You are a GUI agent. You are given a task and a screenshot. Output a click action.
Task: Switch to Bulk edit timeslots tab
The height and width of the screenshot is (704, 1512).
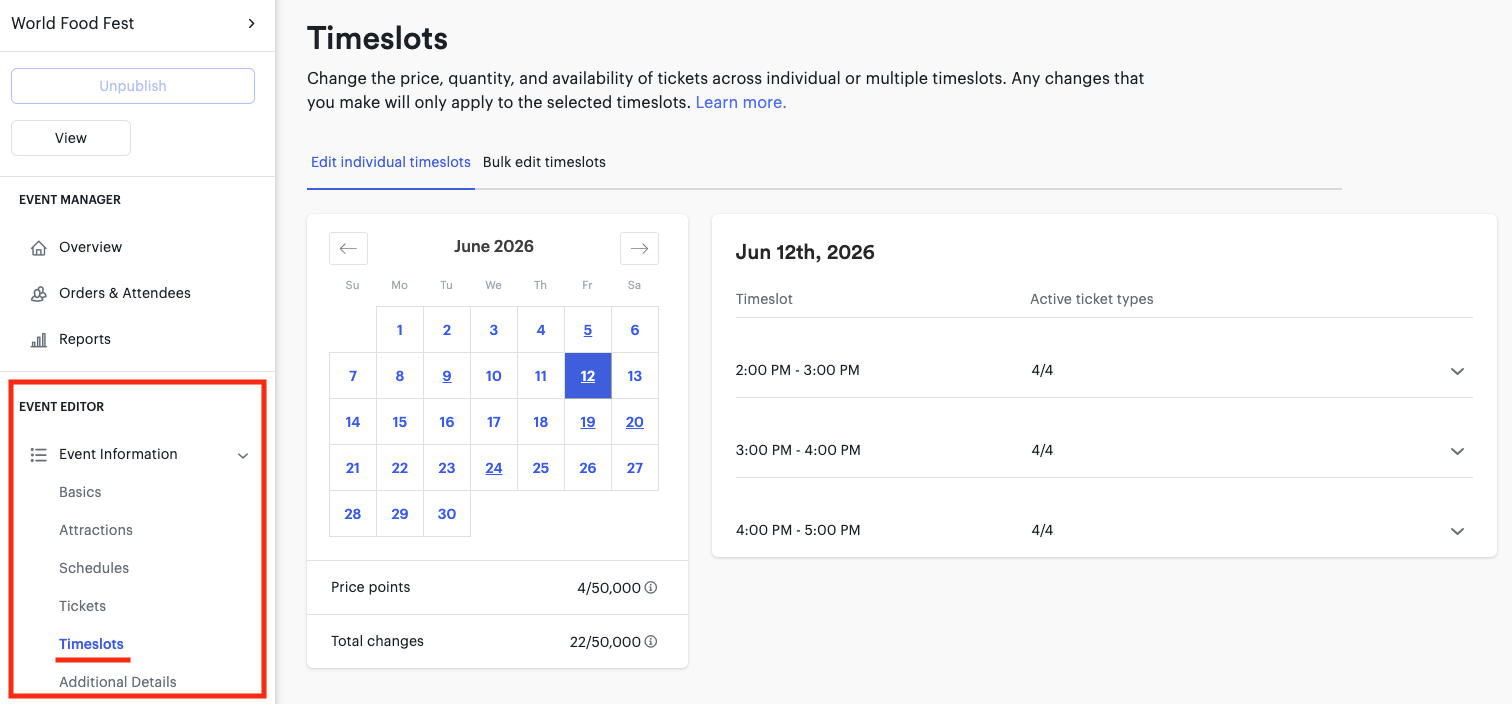point(544,162)
